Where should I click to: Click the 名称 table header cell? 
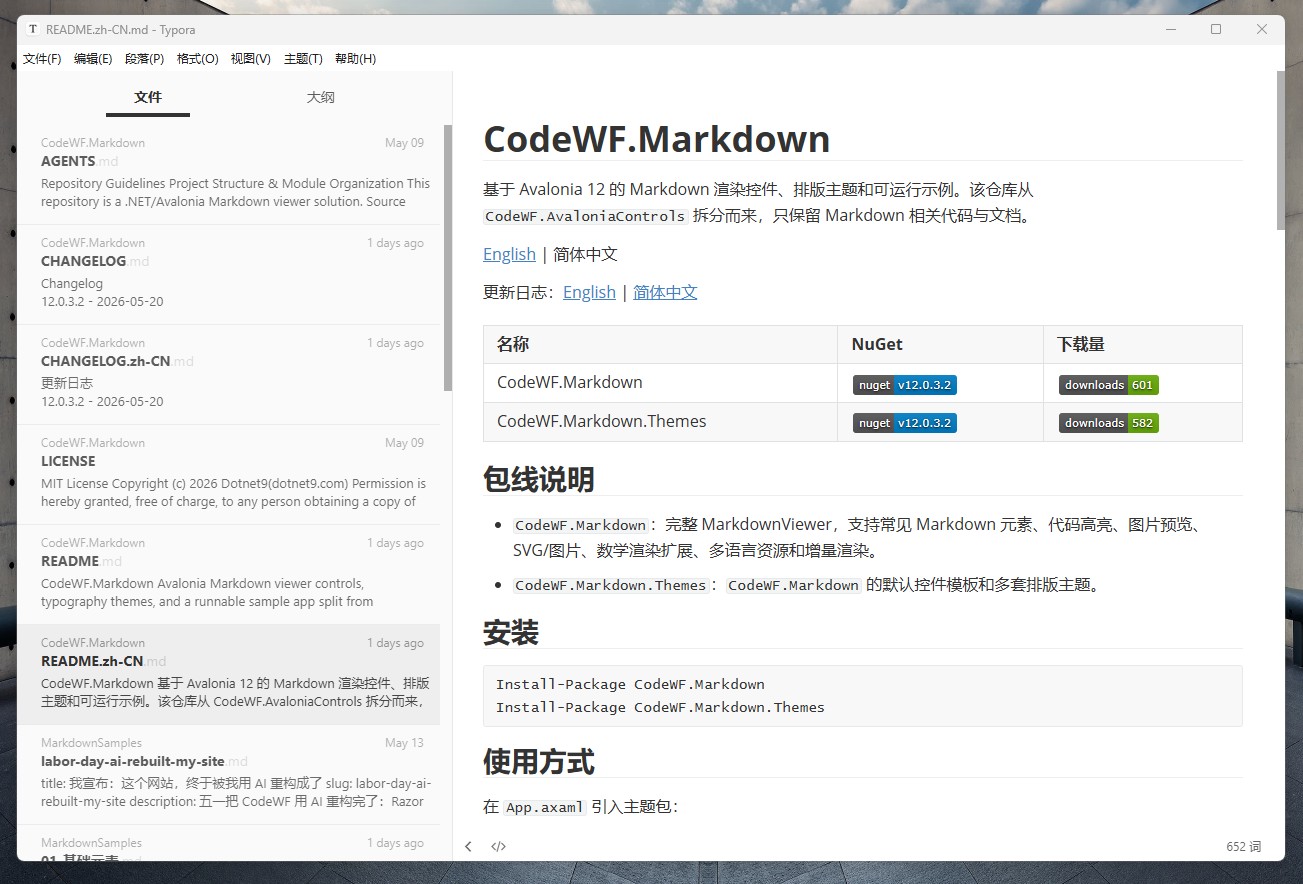click(x=660, y=344)
